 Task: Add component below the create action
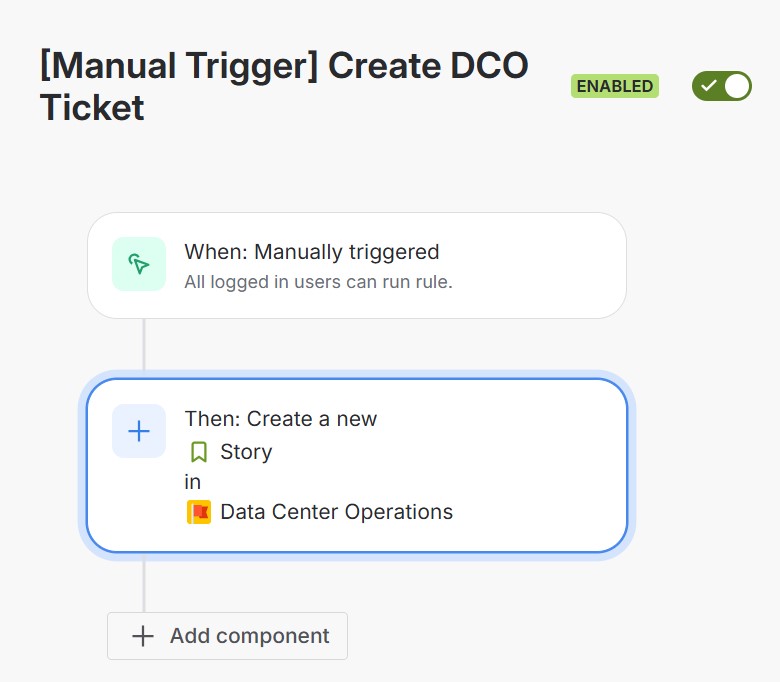[227, 636]
